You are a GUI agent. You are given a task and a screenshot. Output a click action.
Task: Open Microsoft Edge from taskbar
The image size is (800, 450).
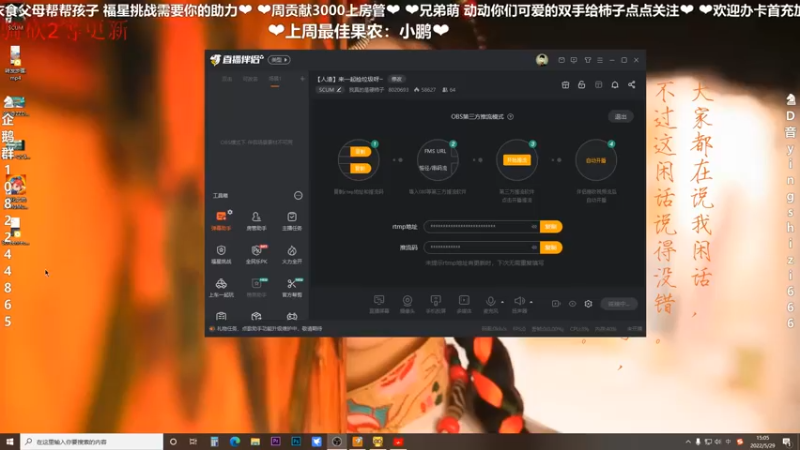235,442
